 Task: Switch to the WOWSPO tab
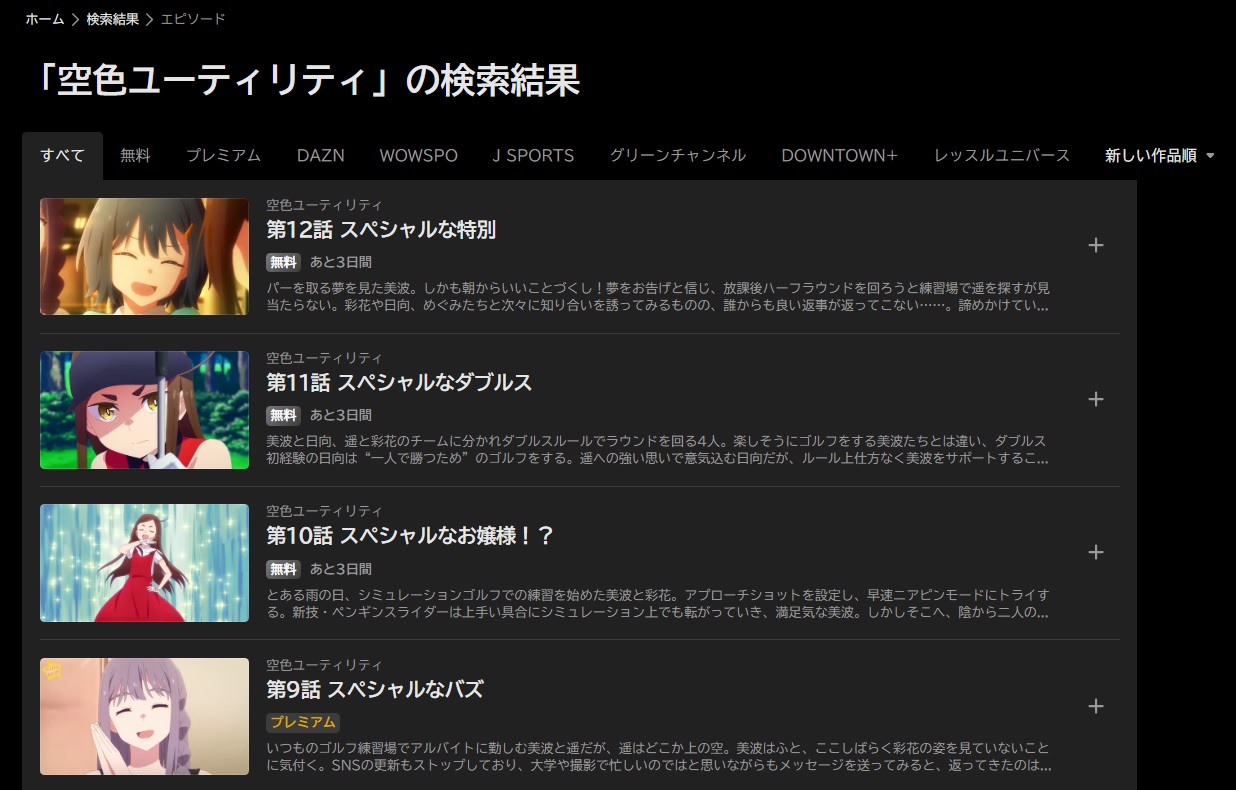click(418, 156)
